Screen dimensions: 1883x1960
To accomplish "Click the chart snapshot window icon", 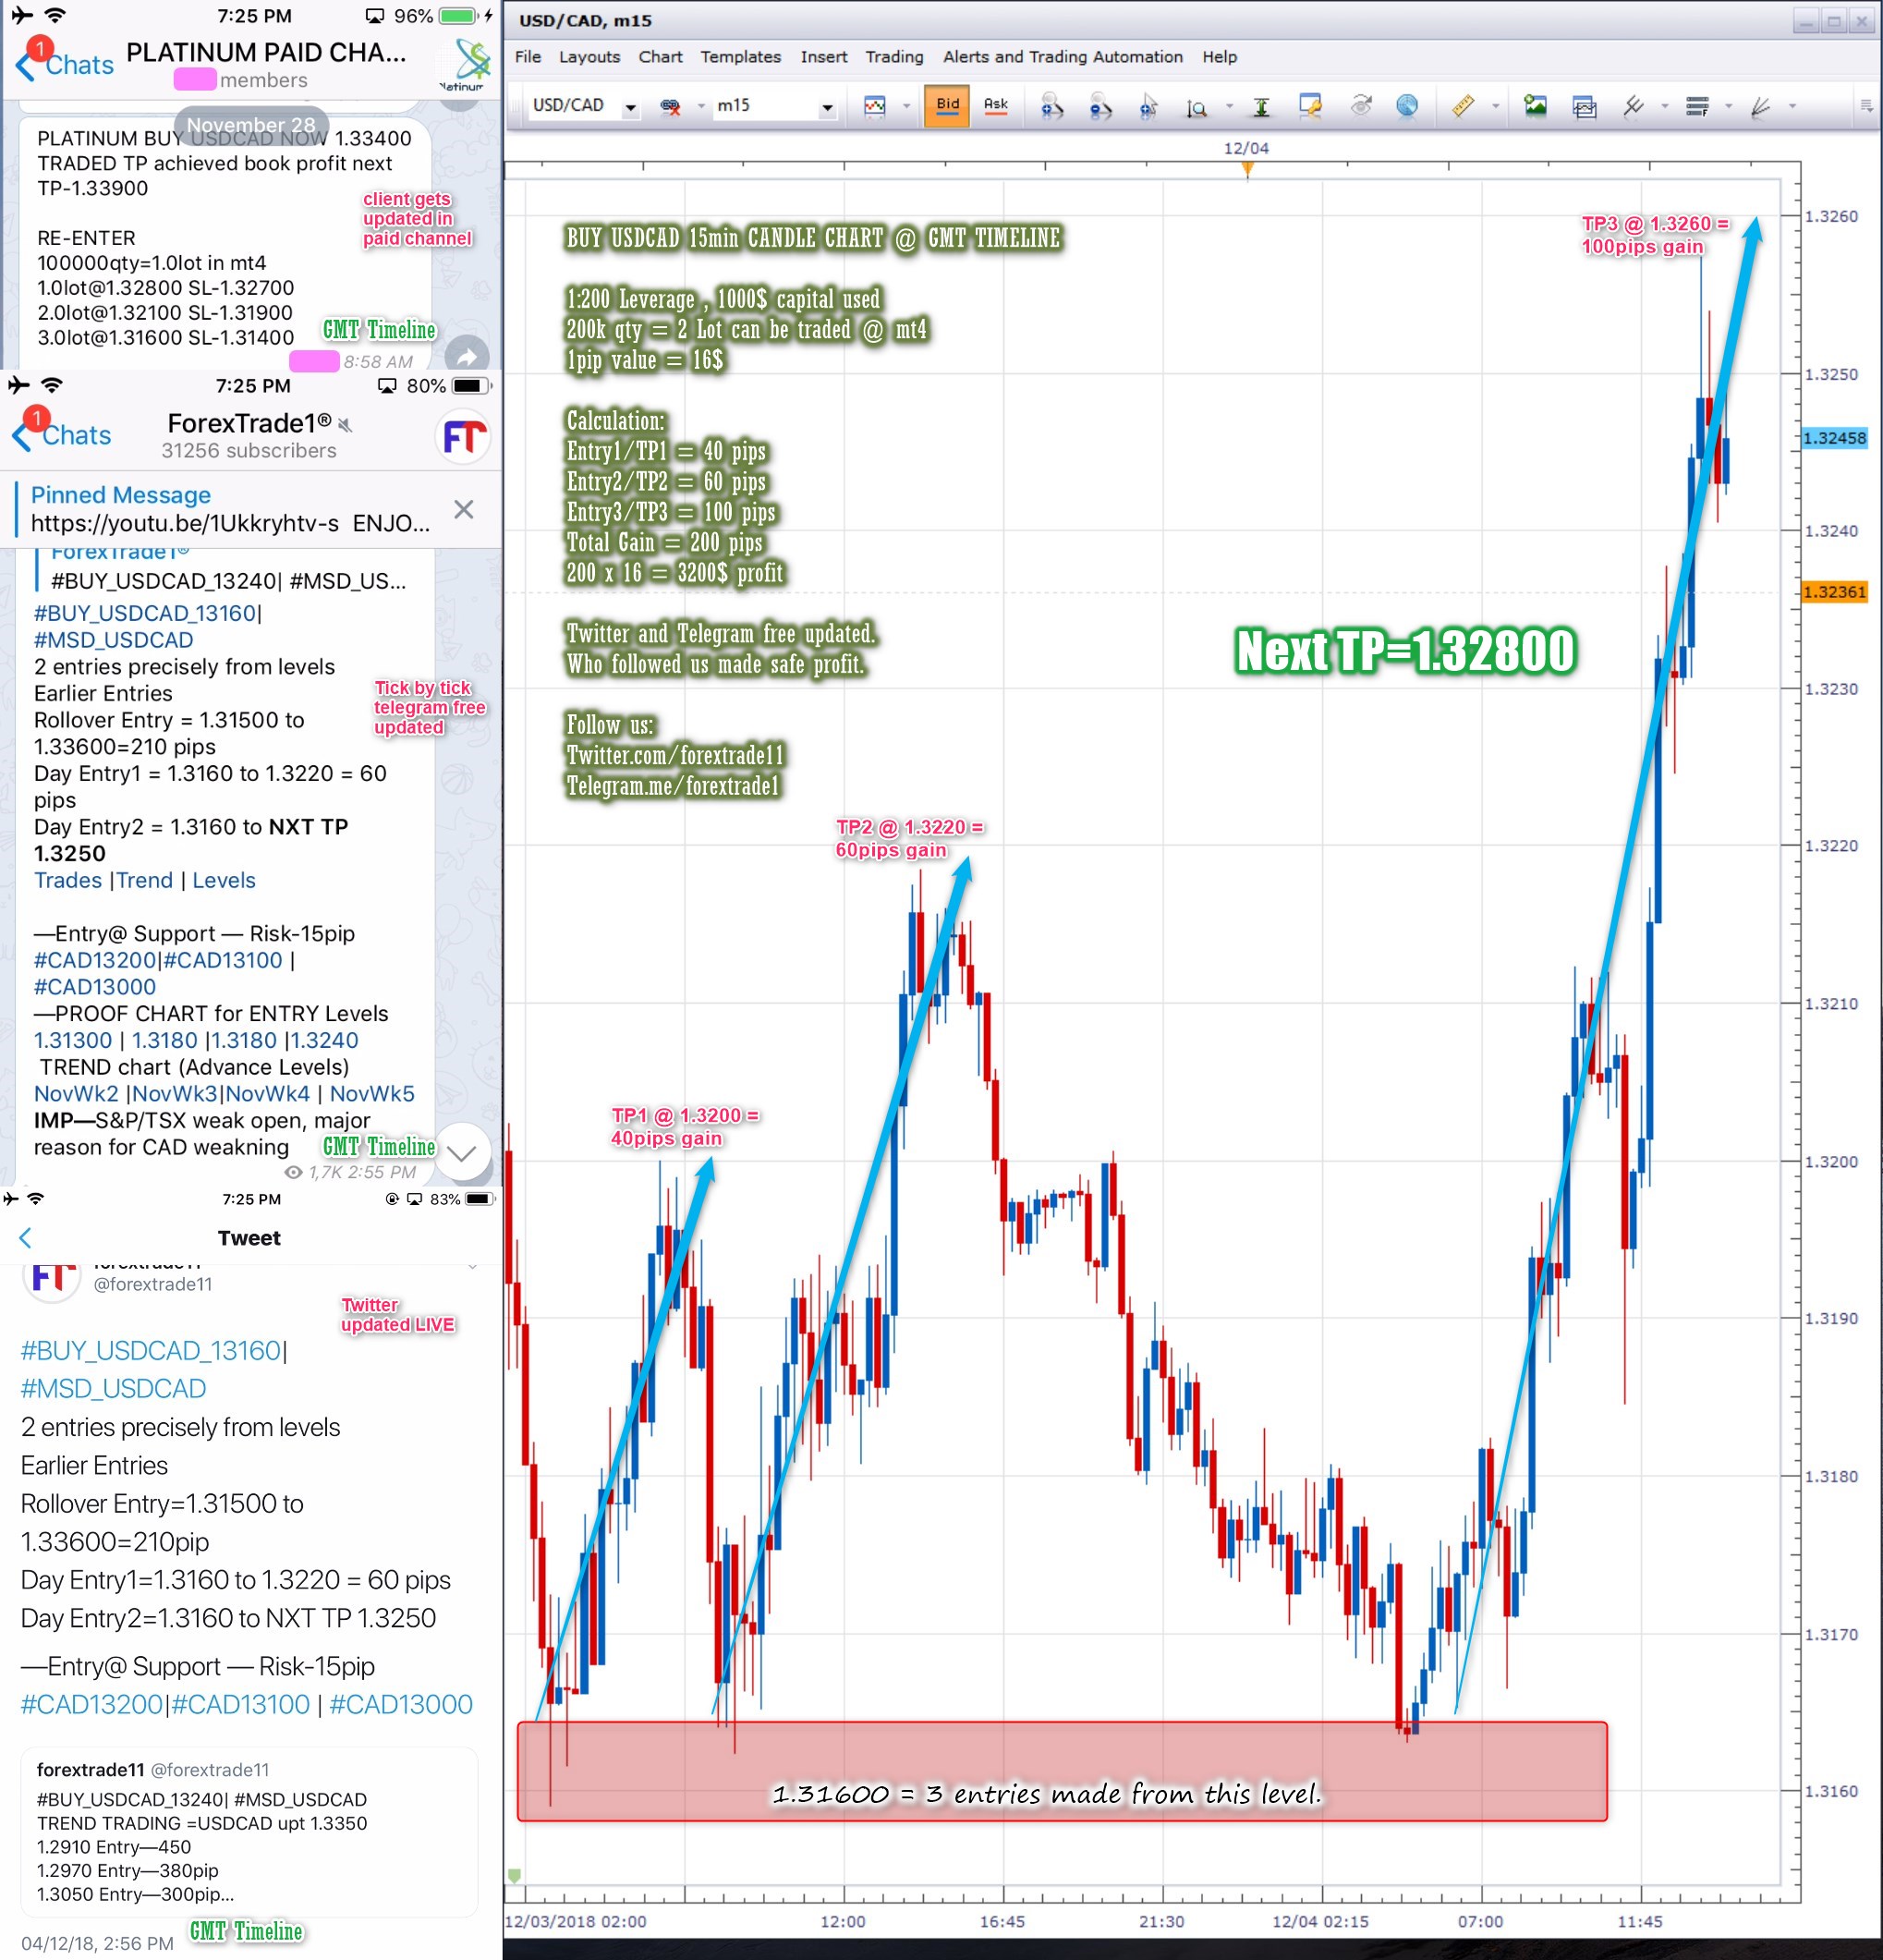I will [x=1584, y=106].
